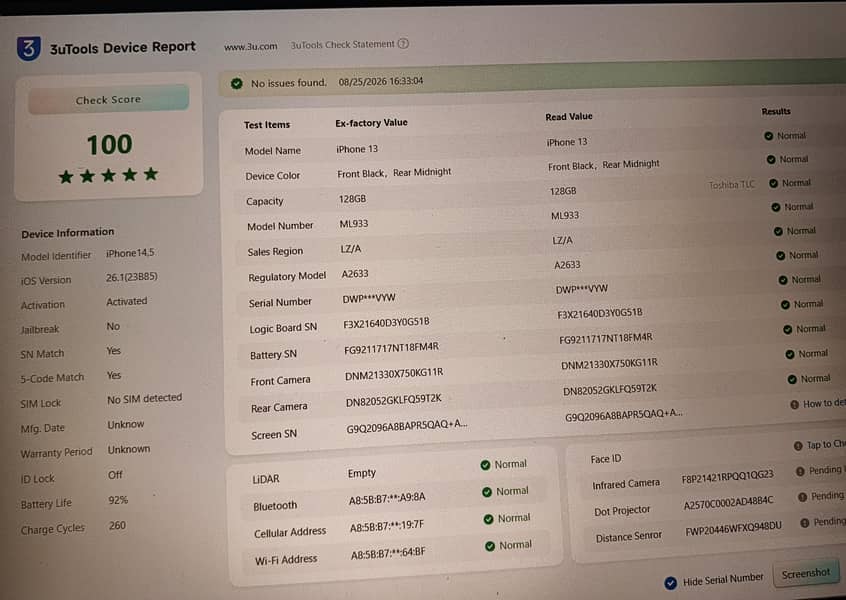846x600 pixels.
Task: Click the green check next to No issues found
Action: coord(236,84)
